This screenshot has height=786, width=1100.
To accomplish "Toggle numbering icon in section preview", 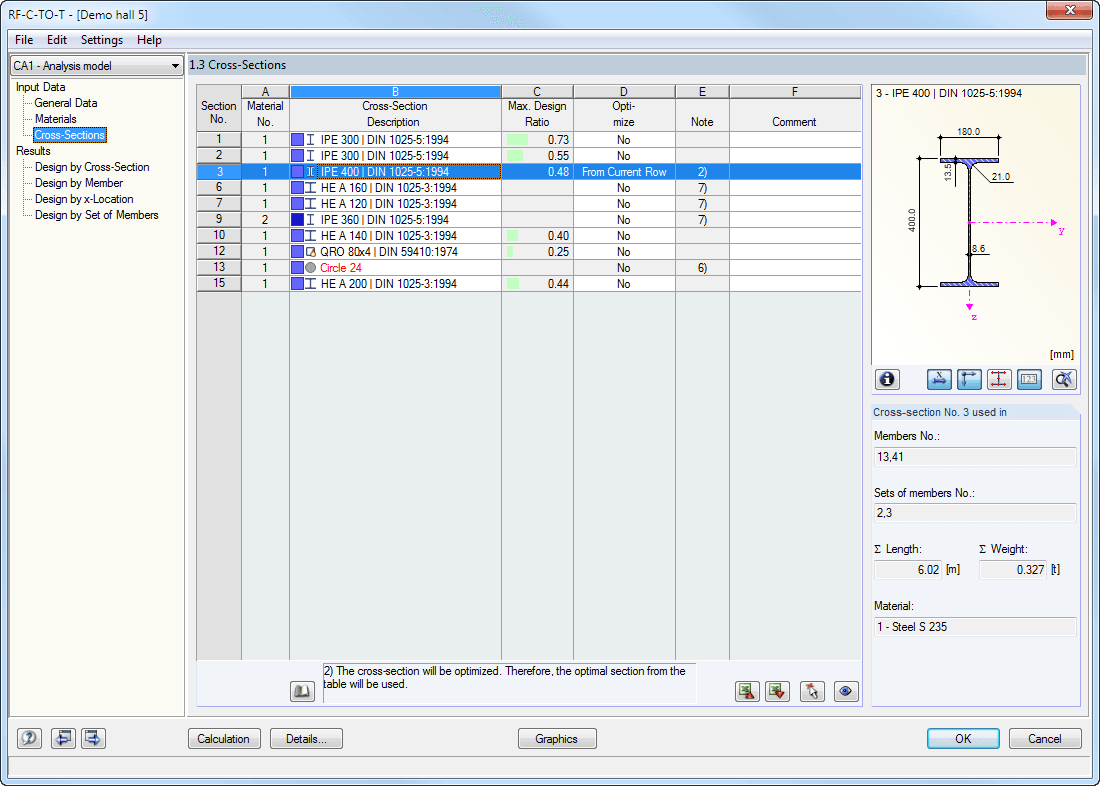I will [x=1029, y=380].
